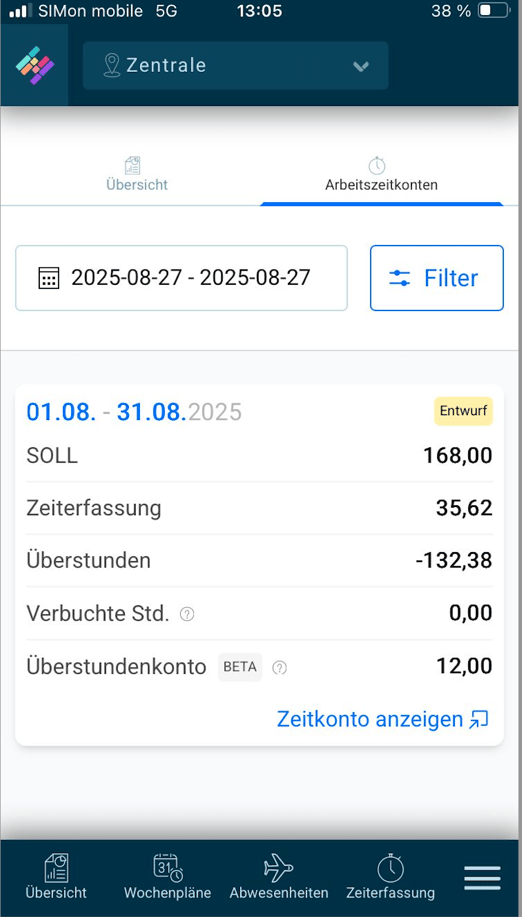The width and height of the screenshot is (522, 917).
Task: Select the Arbeitszeitkonten tab
Action: coord(381,174)
